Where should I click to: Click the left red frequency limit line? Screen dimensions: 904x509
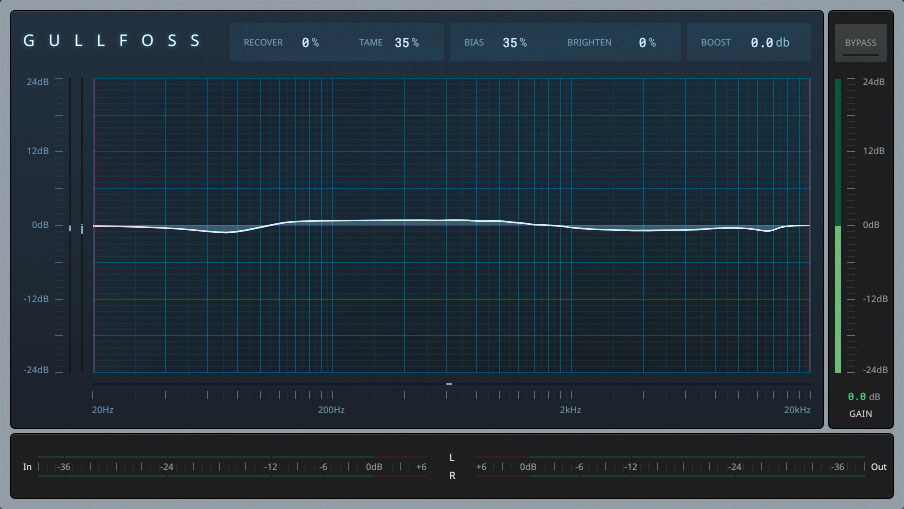(94, 225)
